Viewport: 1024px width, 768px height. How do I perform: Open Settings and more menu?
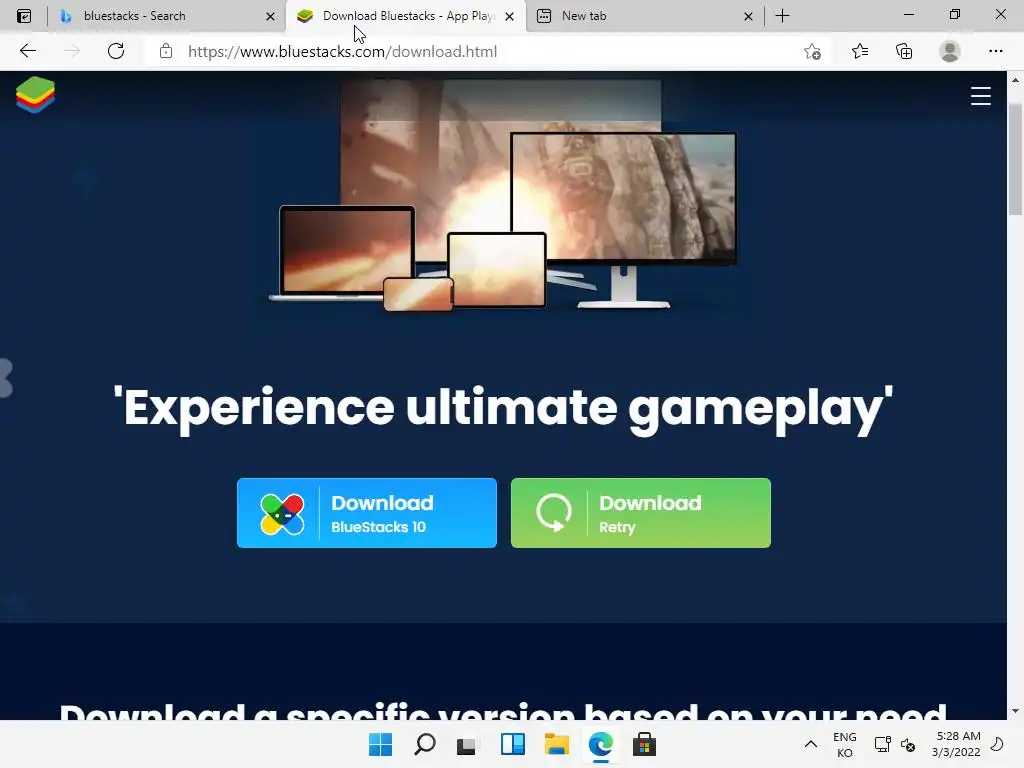point(995,51)
